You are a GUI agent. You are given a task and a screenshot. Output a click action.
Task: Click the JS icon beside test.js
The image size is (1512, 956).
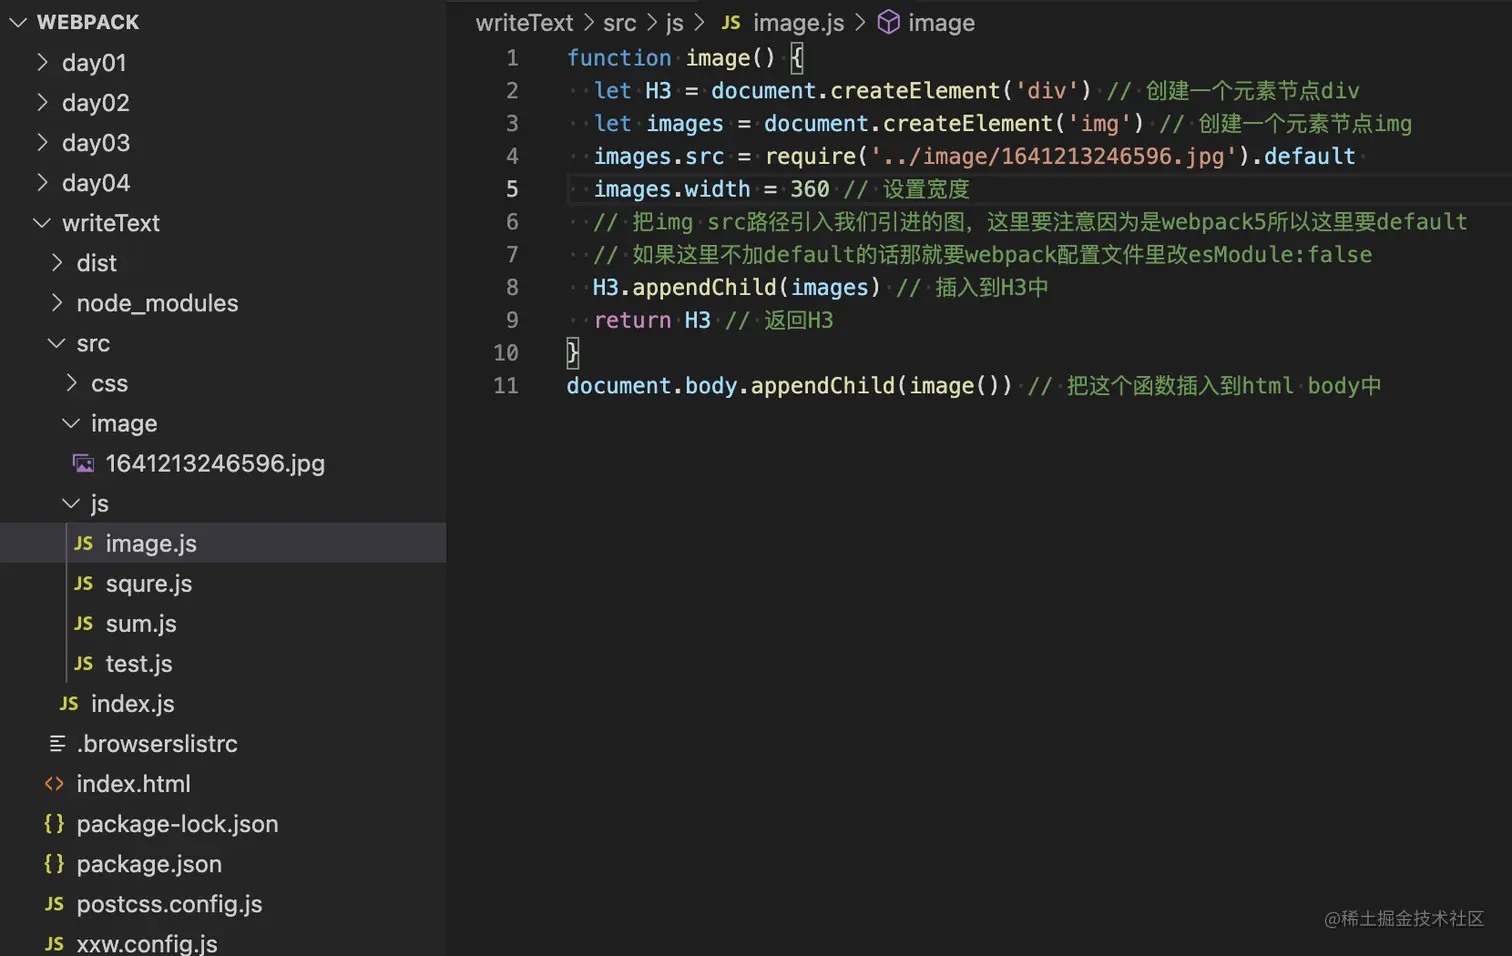[x=84, y=663]
